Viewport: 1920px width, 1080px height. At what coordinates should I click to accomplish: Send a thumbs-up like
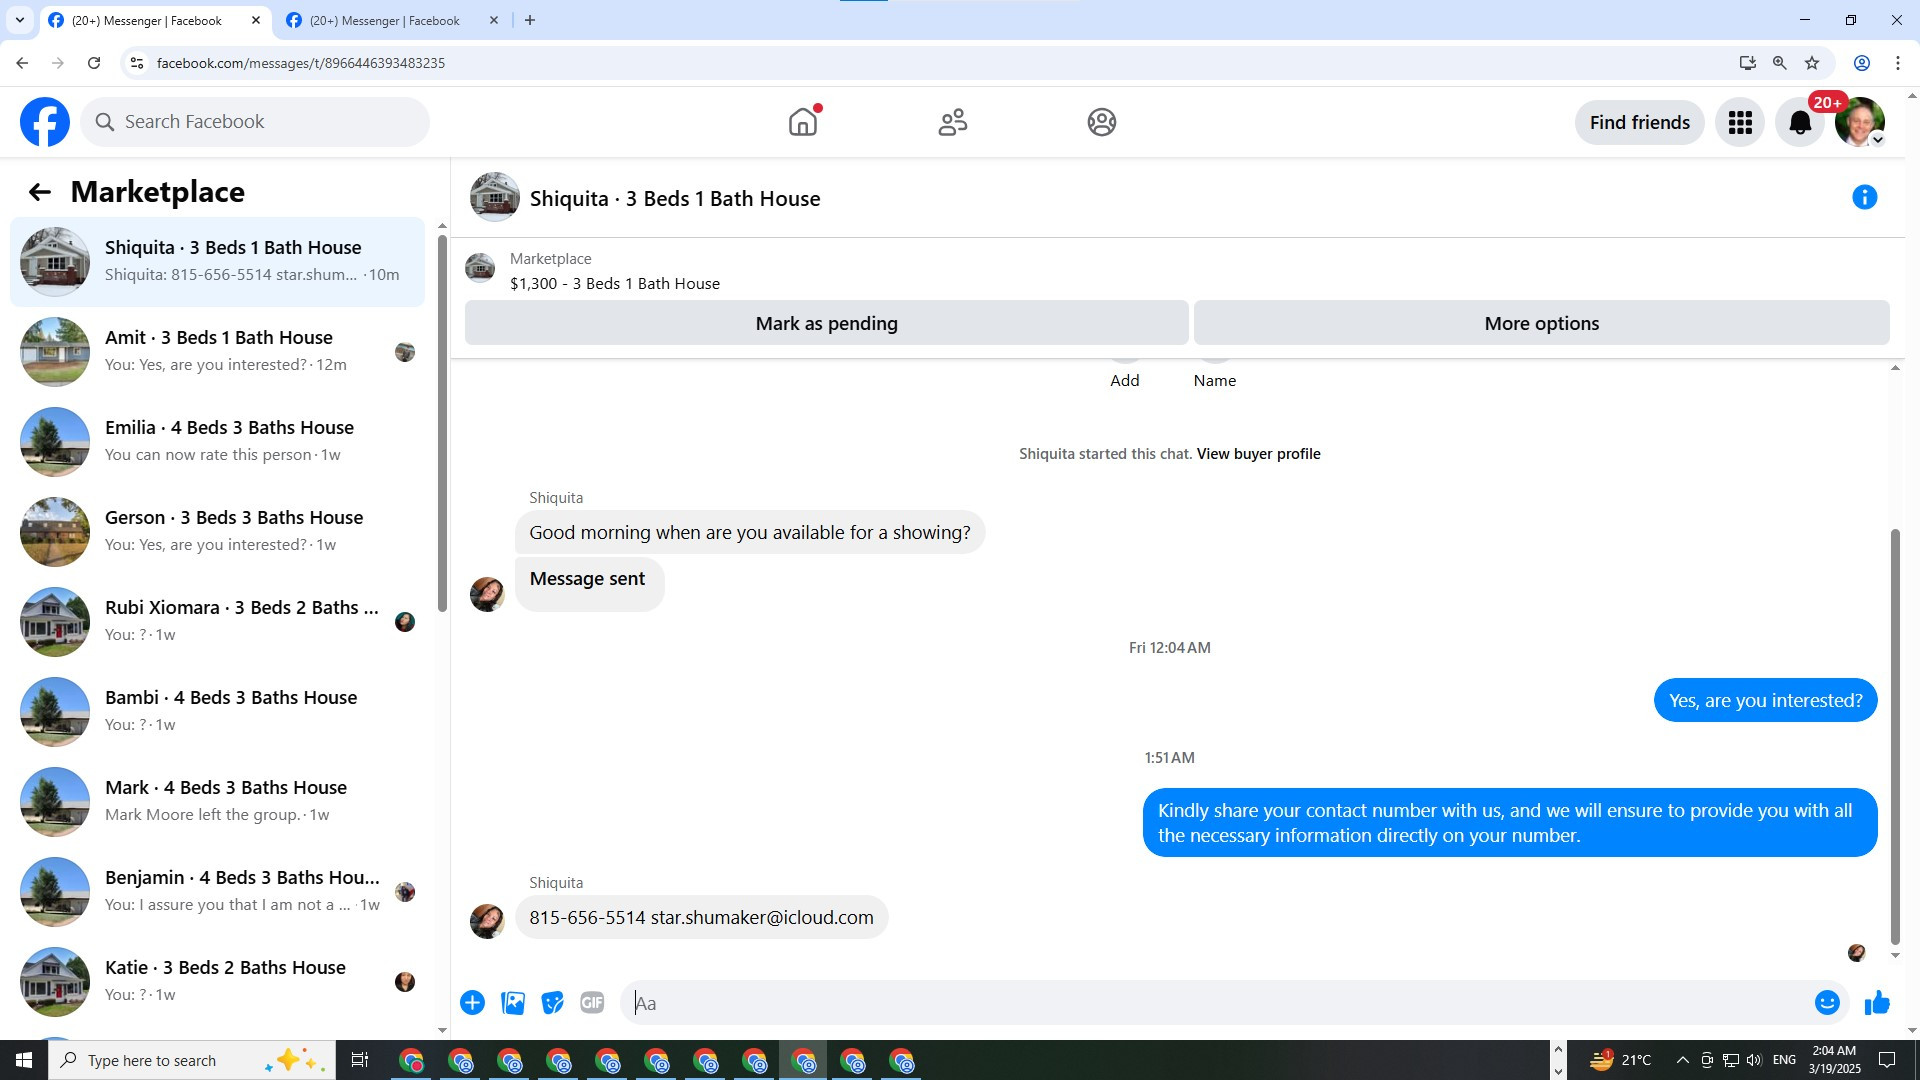[x=1877, y=1003]
